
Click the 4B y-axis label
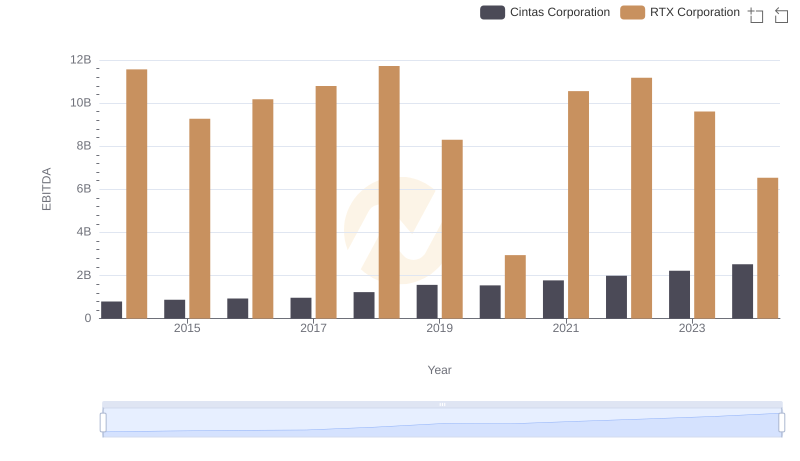click(x=84, y=232)
